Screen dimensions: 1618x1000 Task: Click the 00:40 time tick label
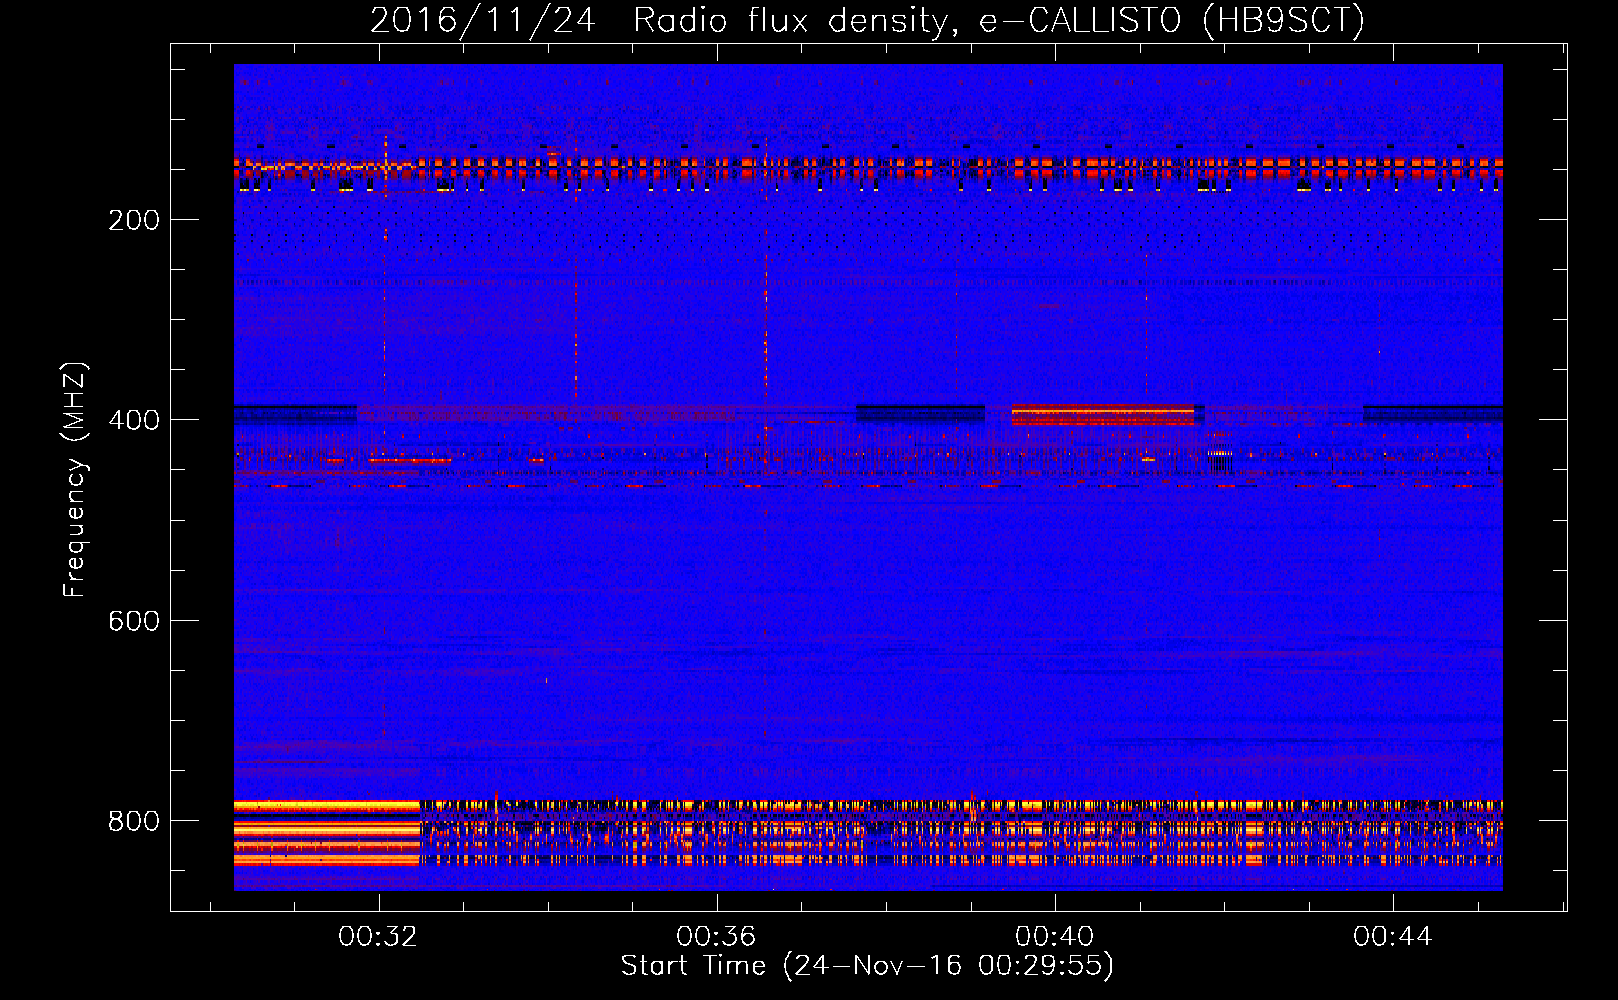click(x=1054, y=937)
